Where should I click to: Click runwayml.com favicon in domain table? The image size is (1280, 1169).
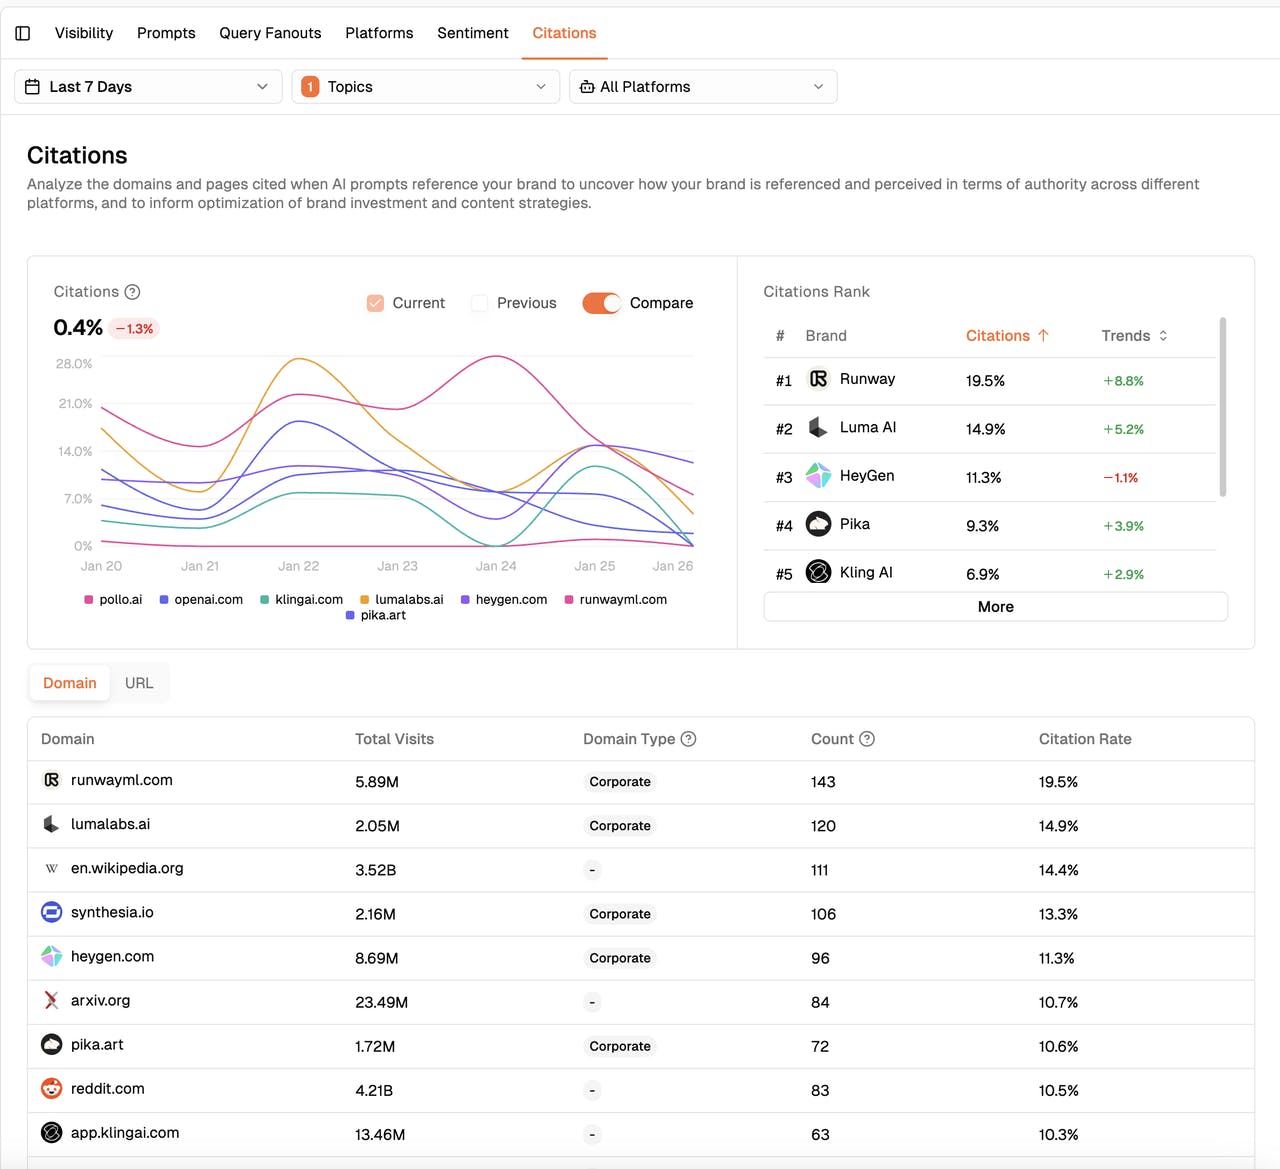(51, 780)
